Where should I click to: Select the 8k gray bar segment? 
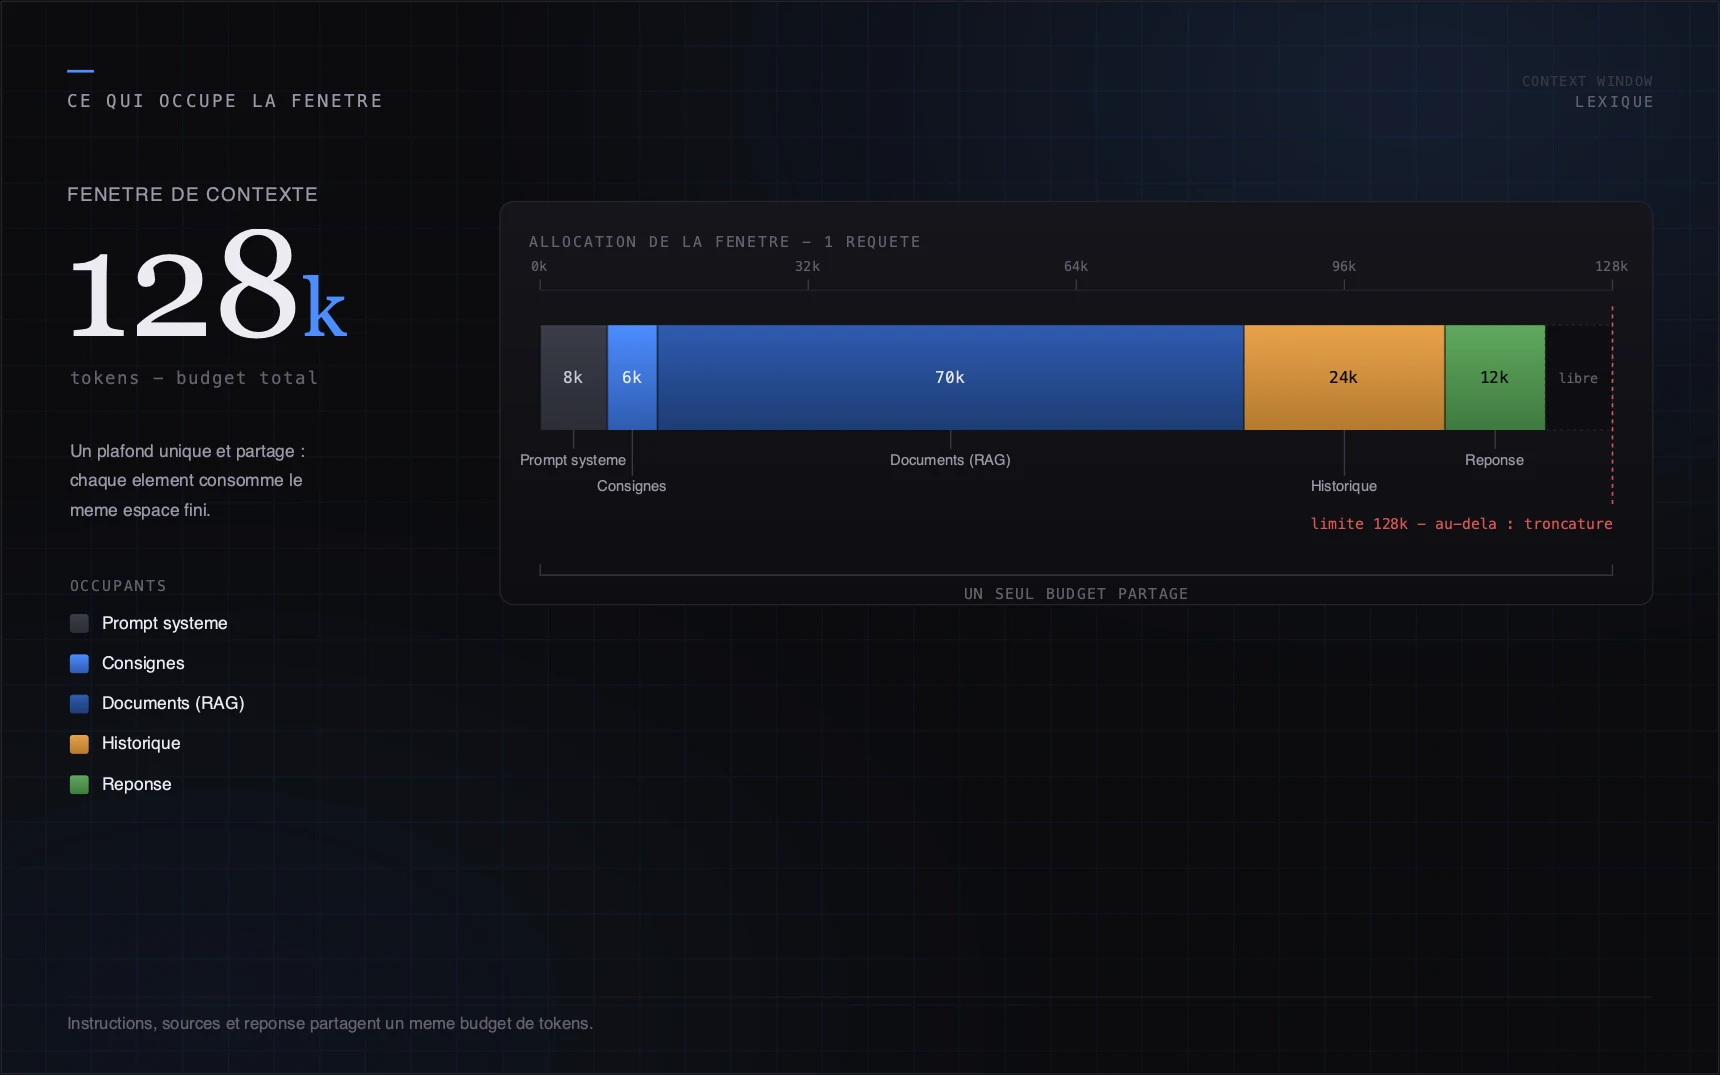[573, 377]
